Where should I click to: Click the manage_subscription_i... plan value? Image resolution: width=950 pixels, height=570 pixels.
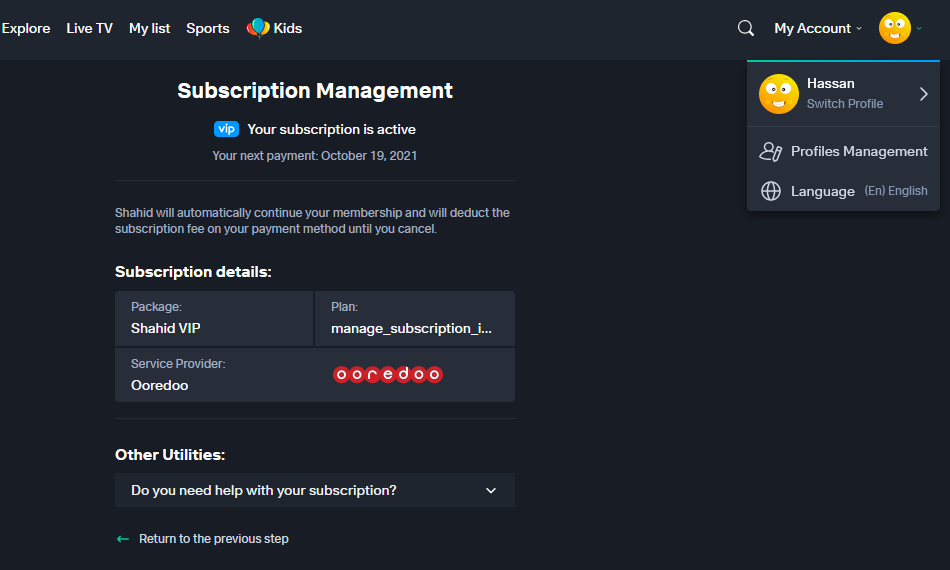pos(411,328)
